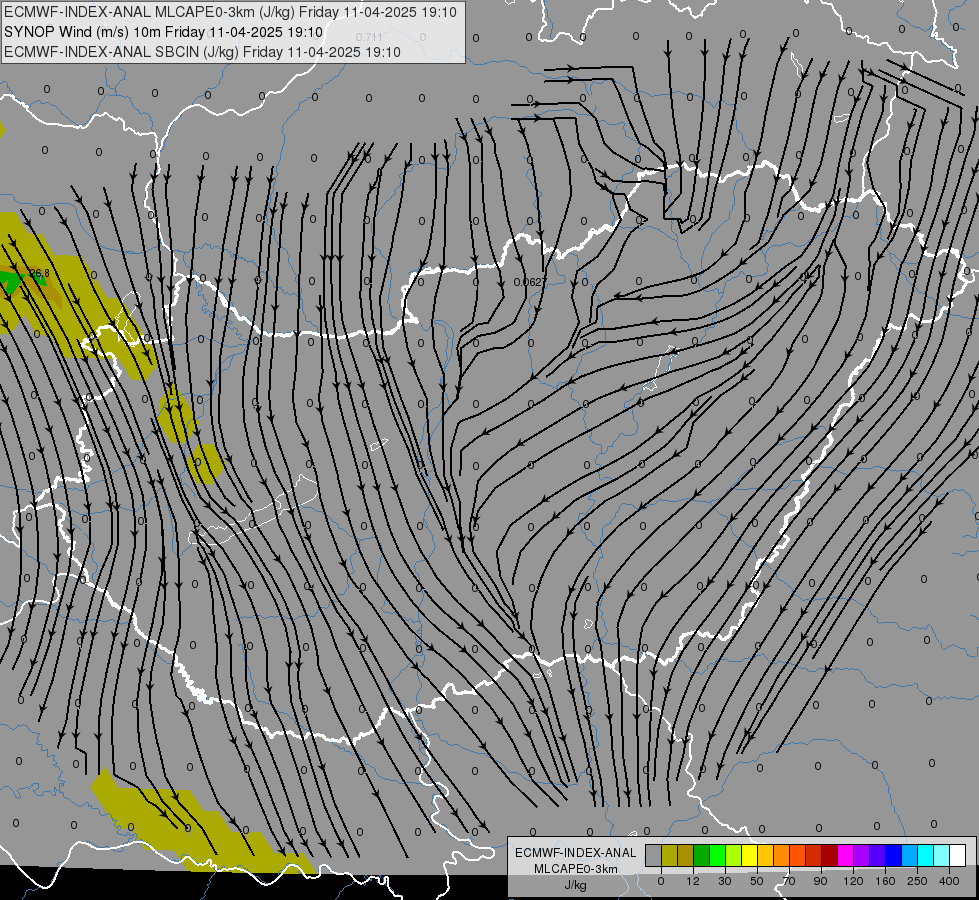Click the legend tick label 250
Image resolution: width=979 pixels, height=900 pixels.
[917, 881]
